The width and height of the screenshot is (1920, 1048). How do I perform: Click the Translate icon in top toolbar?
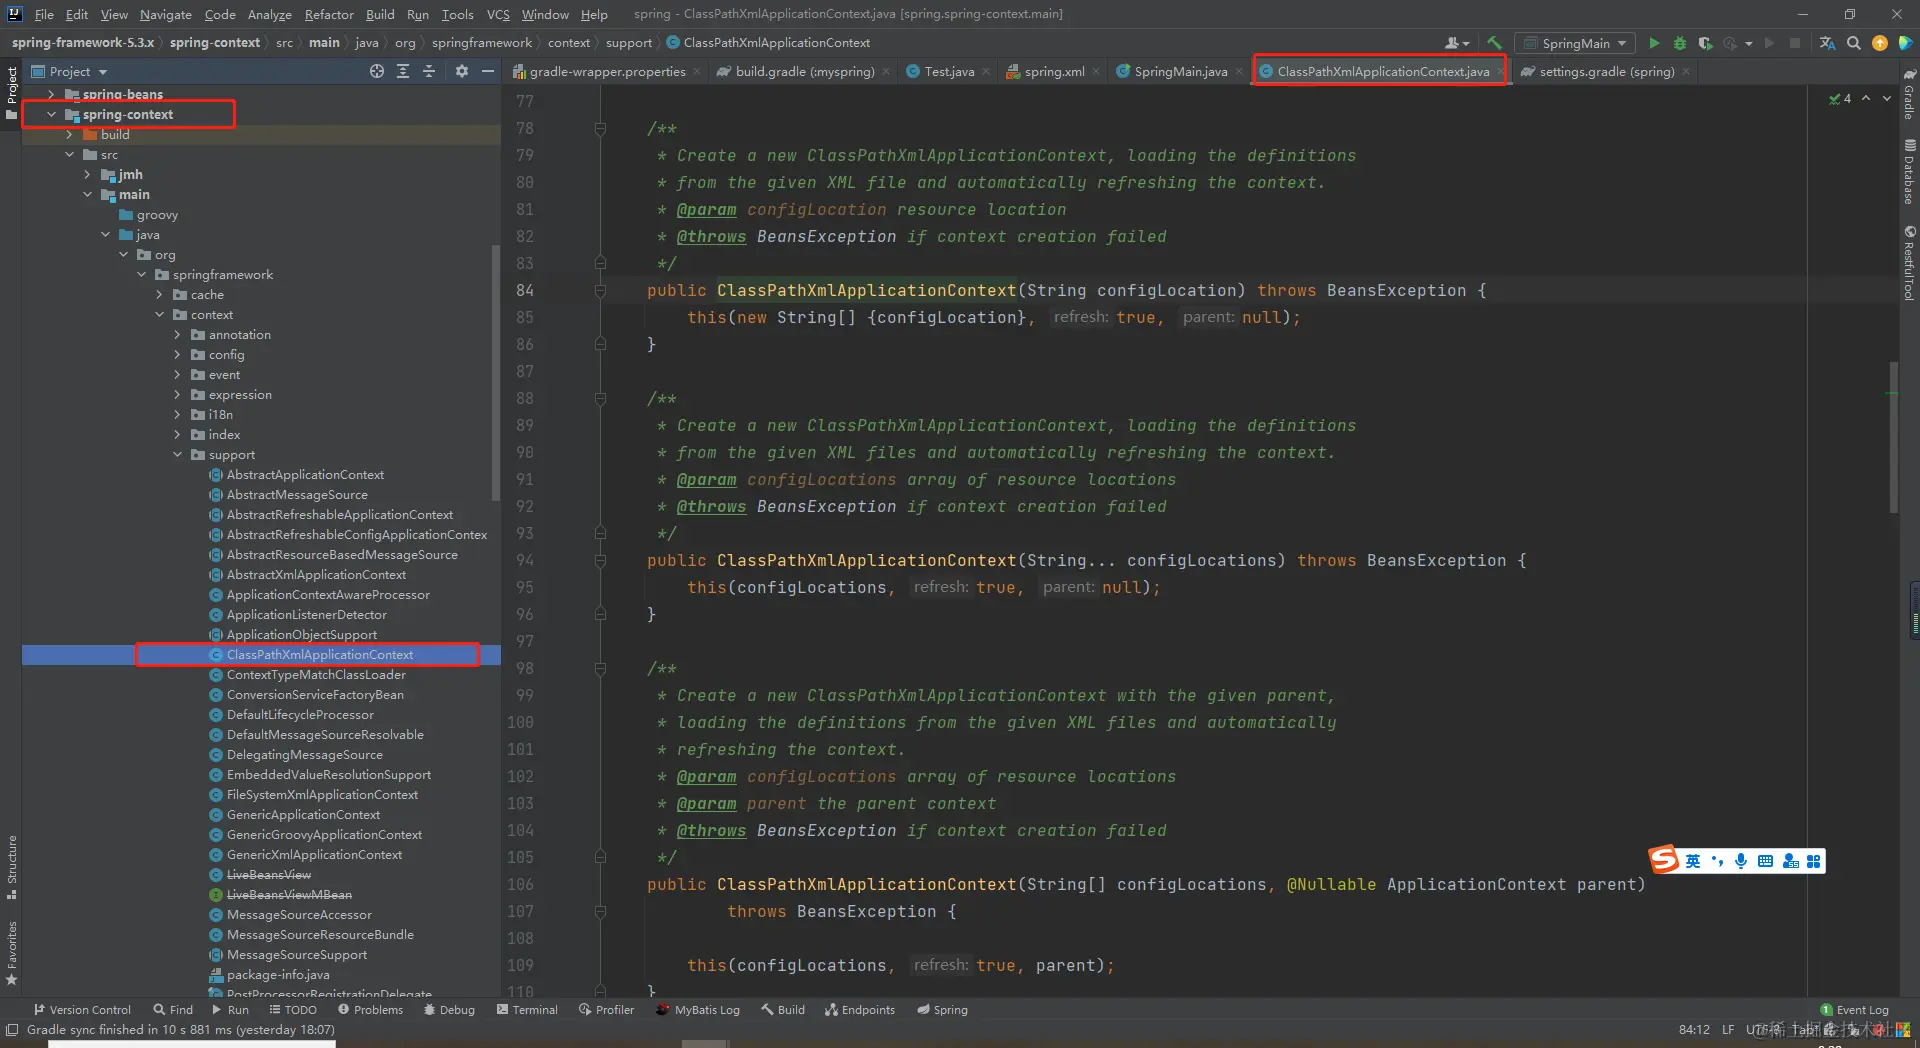[x=1827, y=43]
